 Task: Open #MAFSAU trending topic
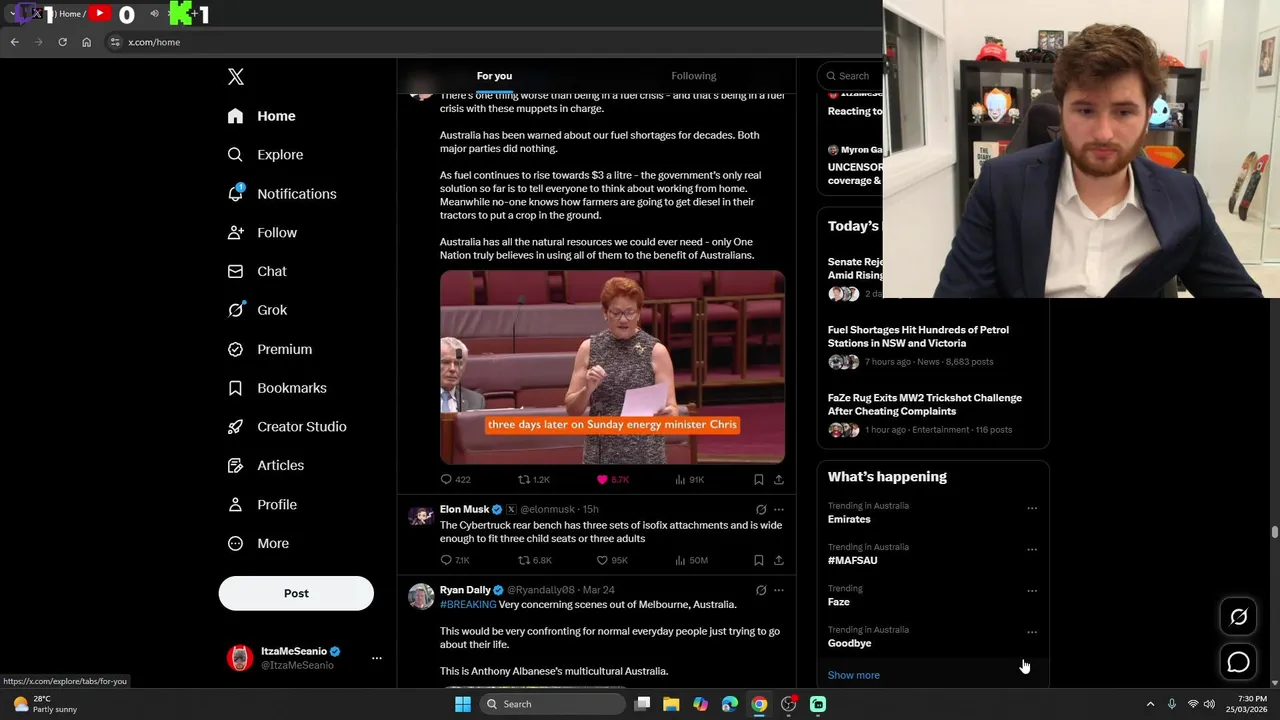(852, 561)
